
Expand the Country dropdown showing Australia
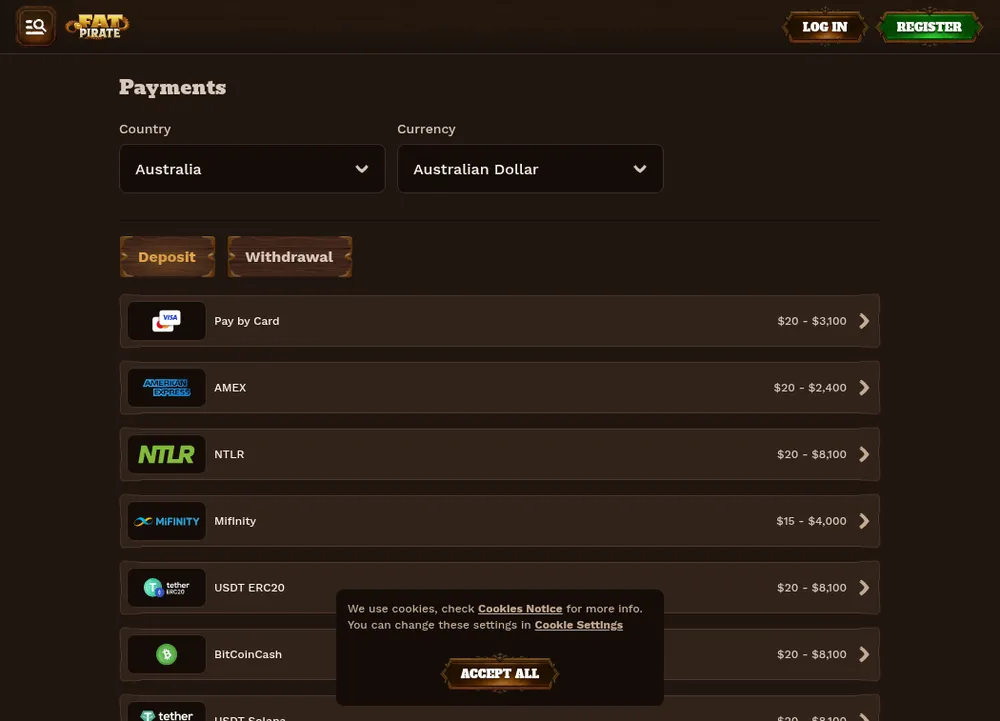tap(252, 169)
